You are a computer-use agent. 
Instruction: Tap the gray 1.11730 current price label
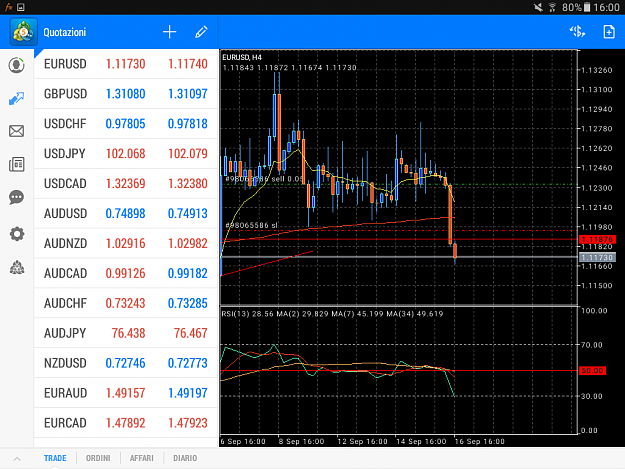click(x=597, y=257)
